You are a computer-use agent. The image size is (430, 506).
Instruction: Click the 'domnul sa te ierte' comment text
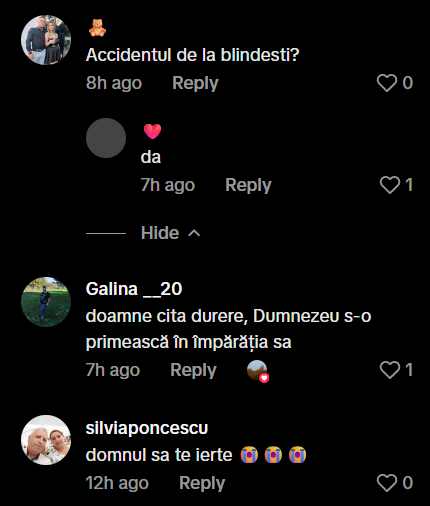[159, 455]
